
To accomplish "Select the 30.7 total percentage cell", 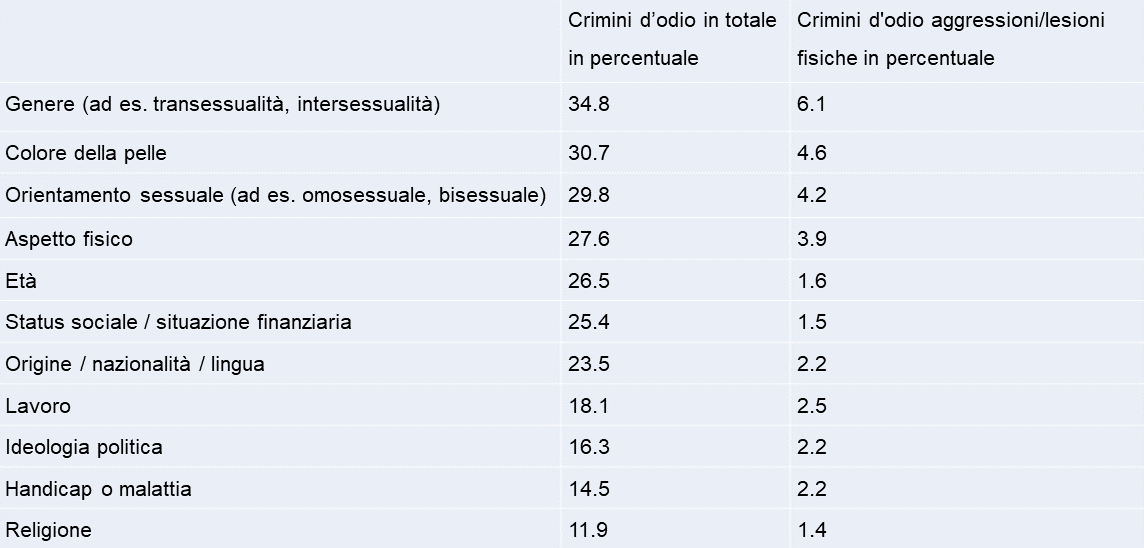I will [588, 154].
